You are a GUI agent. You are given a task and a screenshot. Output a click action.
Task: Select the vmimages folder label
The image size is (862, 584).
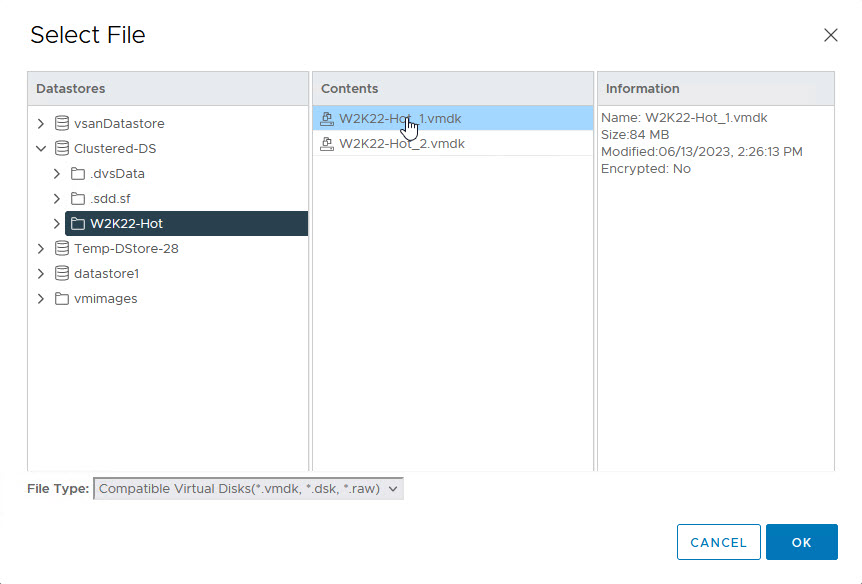tap(105, 299)
